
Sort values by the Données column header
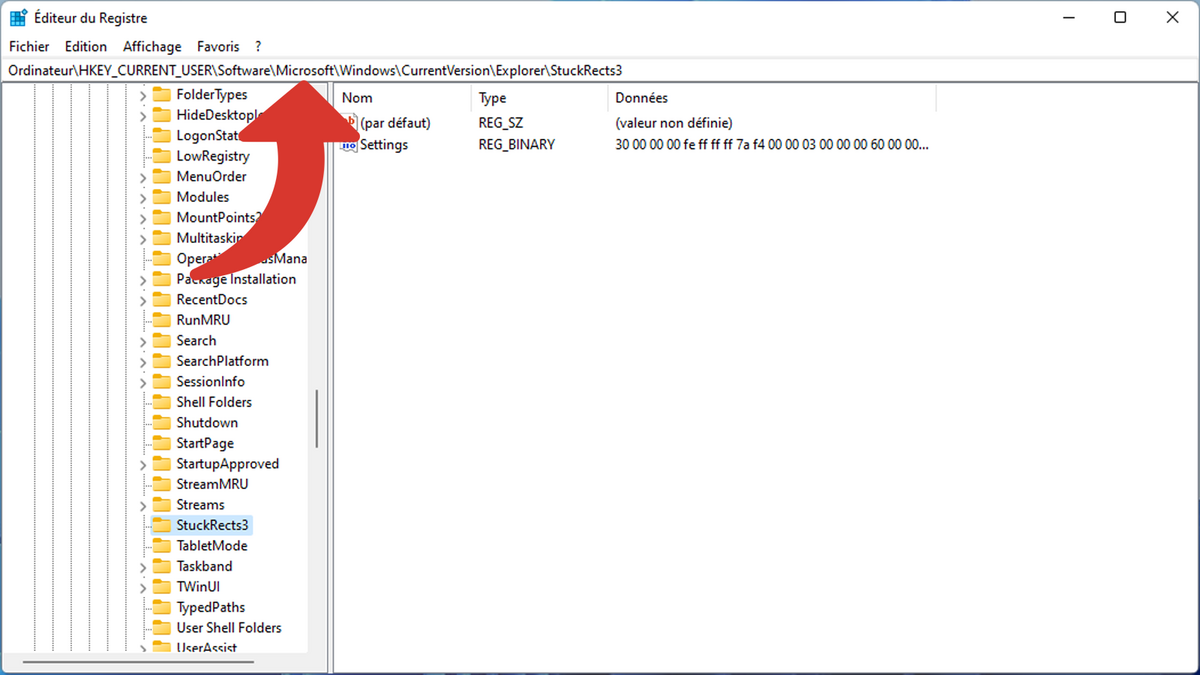click(x=771, y=98)
